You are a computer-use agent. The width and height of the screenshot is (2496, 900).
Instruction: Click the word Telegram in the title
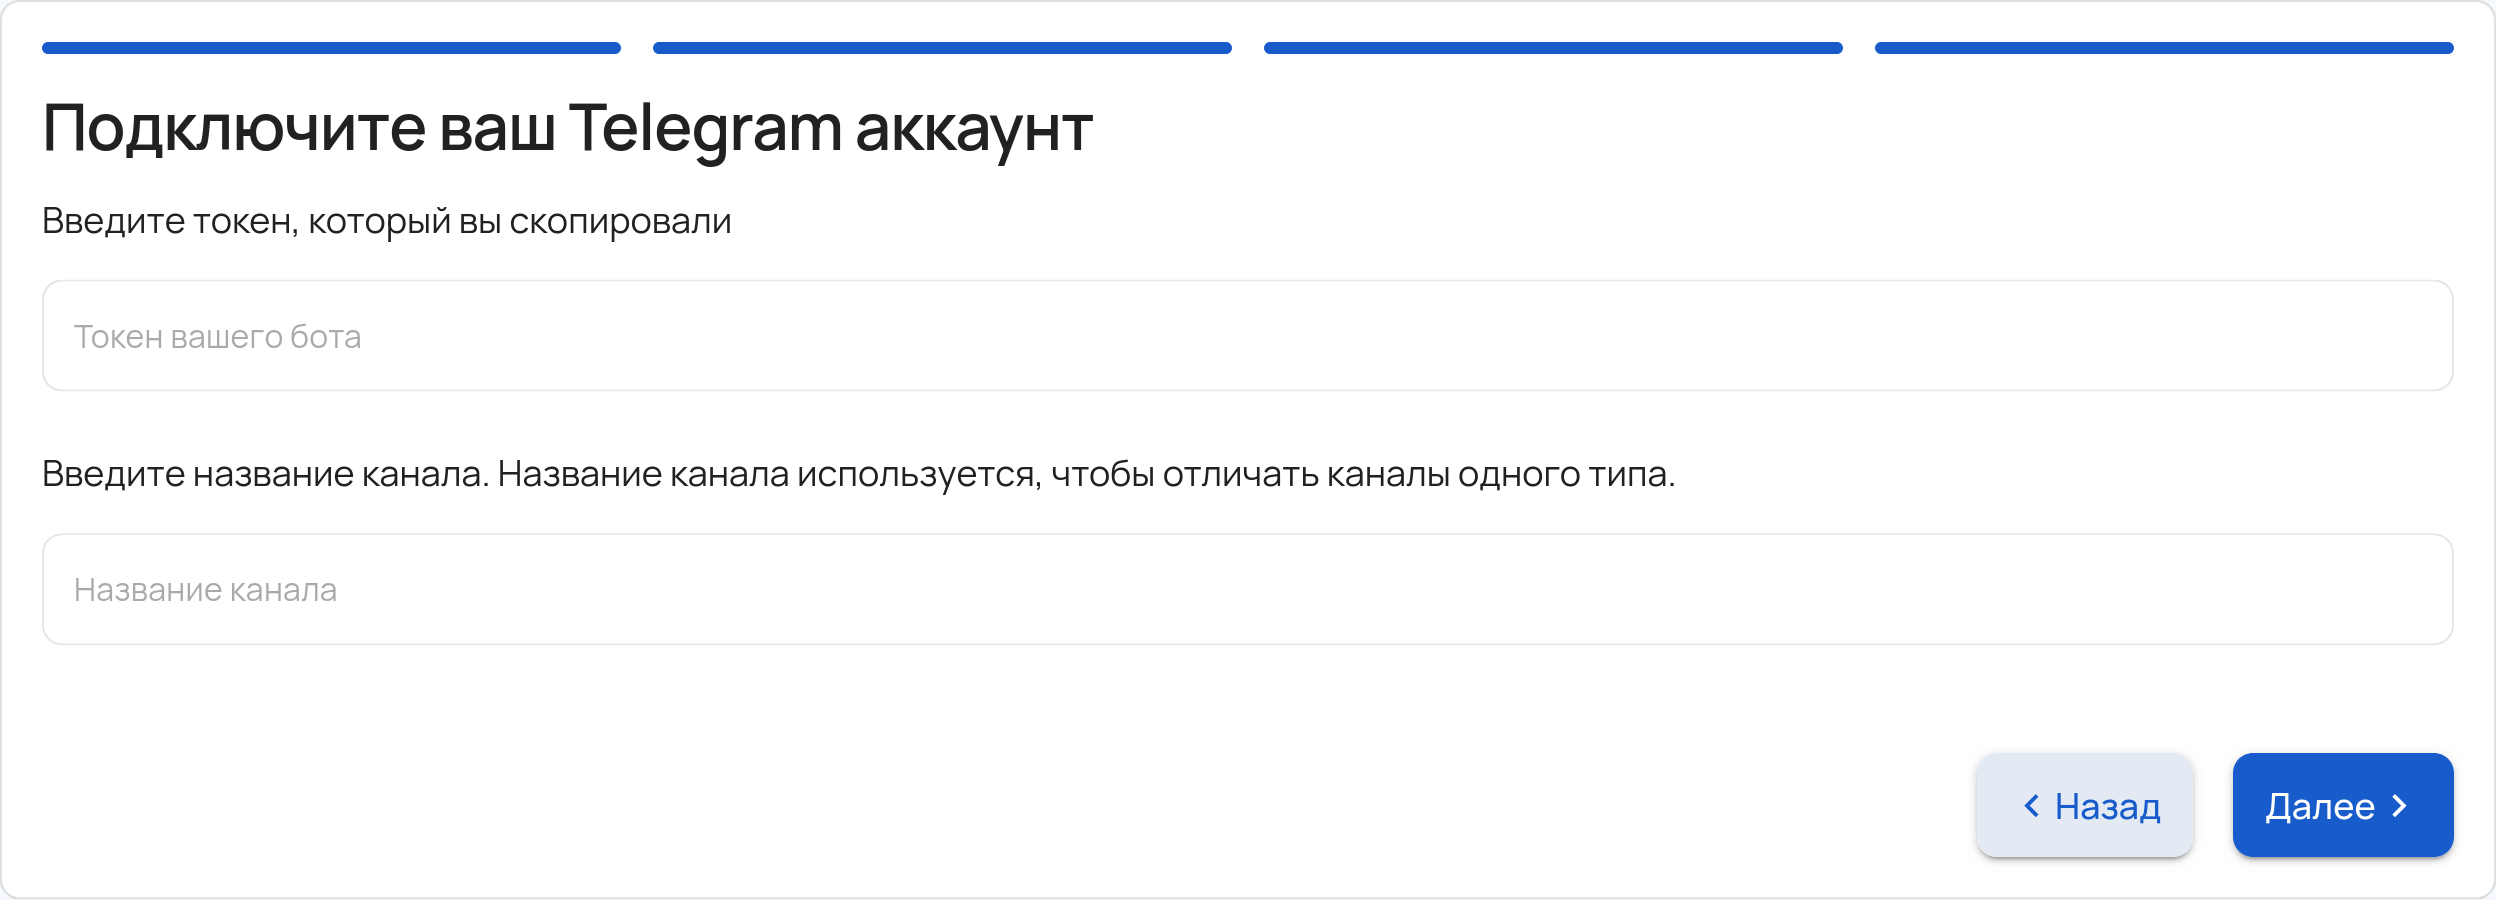click(705, 130)
